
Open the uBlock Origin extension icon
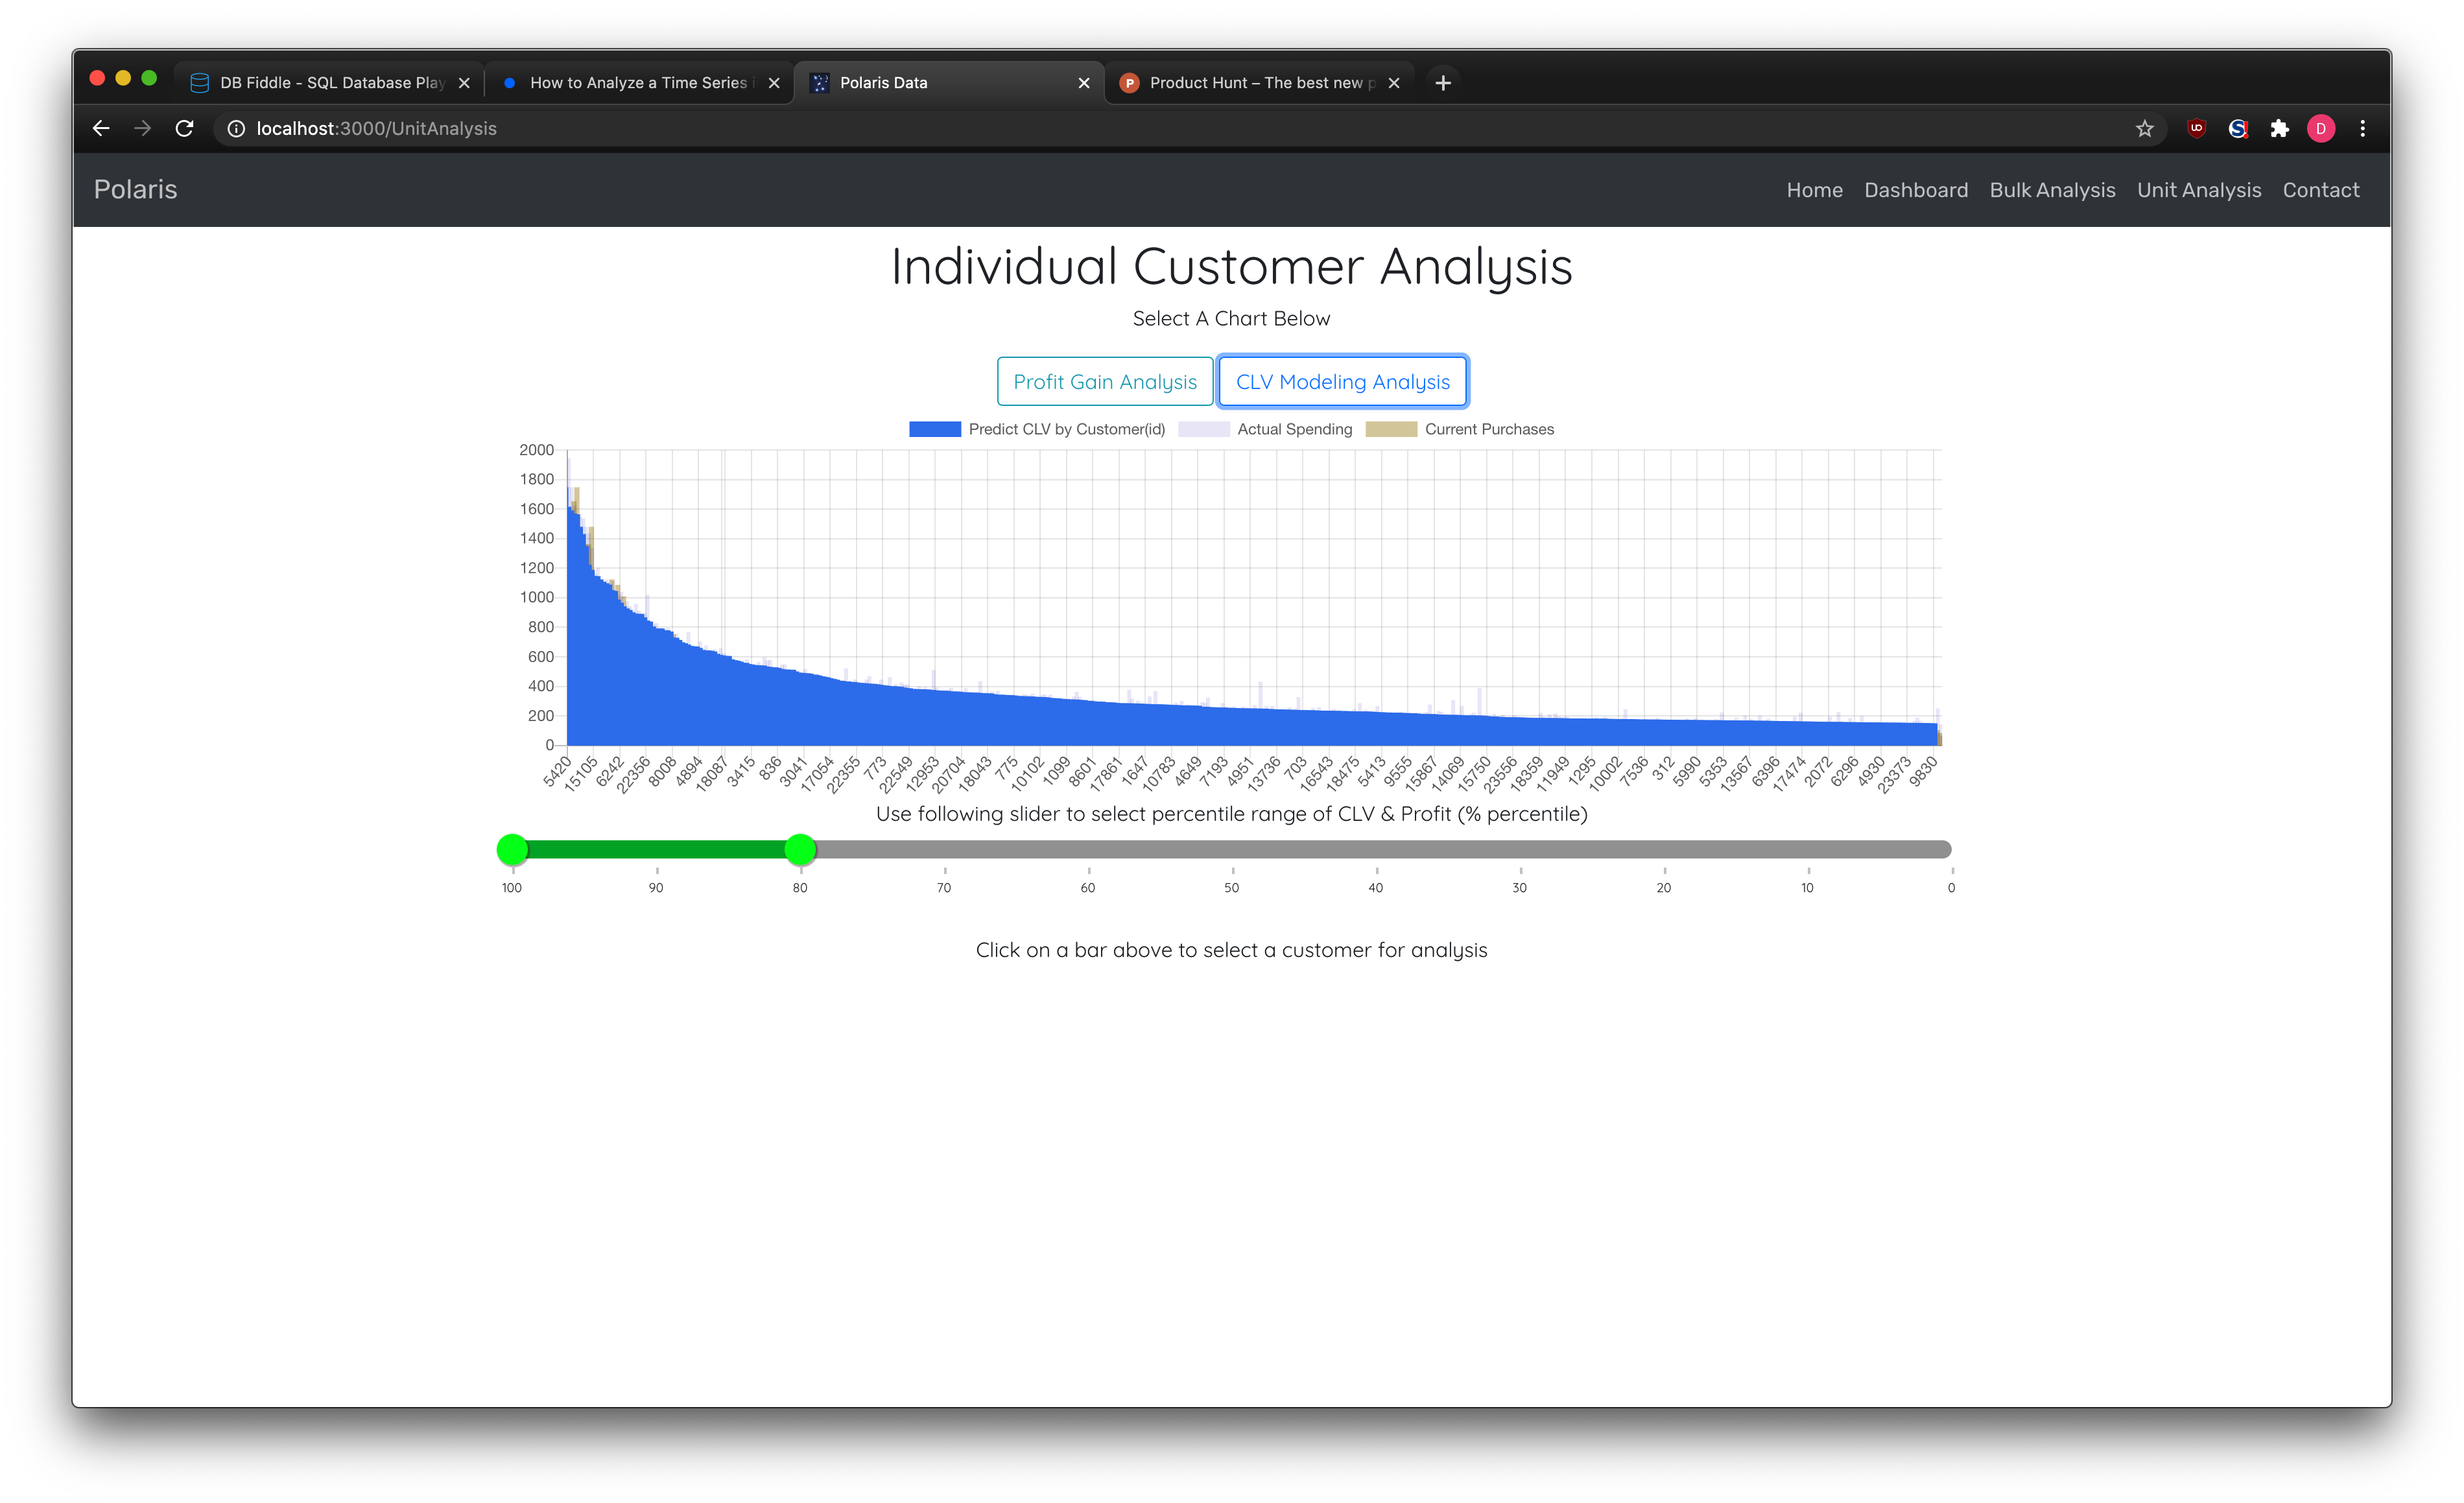click(x=2196, y=128)
